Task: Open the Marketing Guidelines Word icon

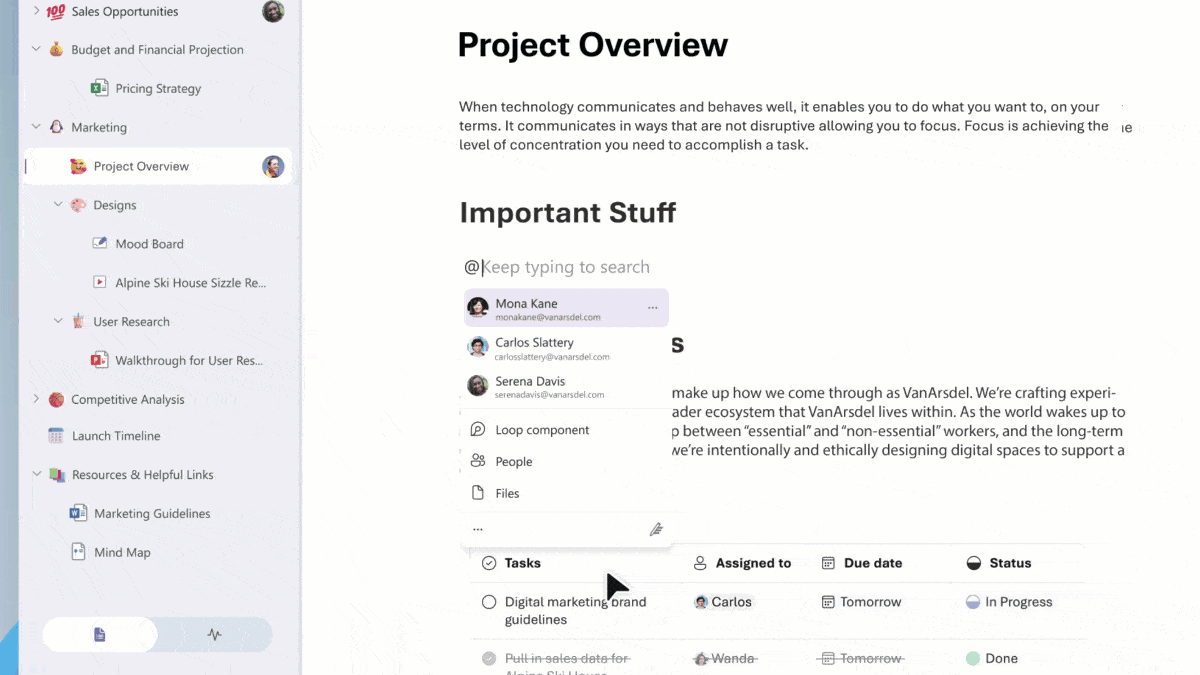Action: 78,513
